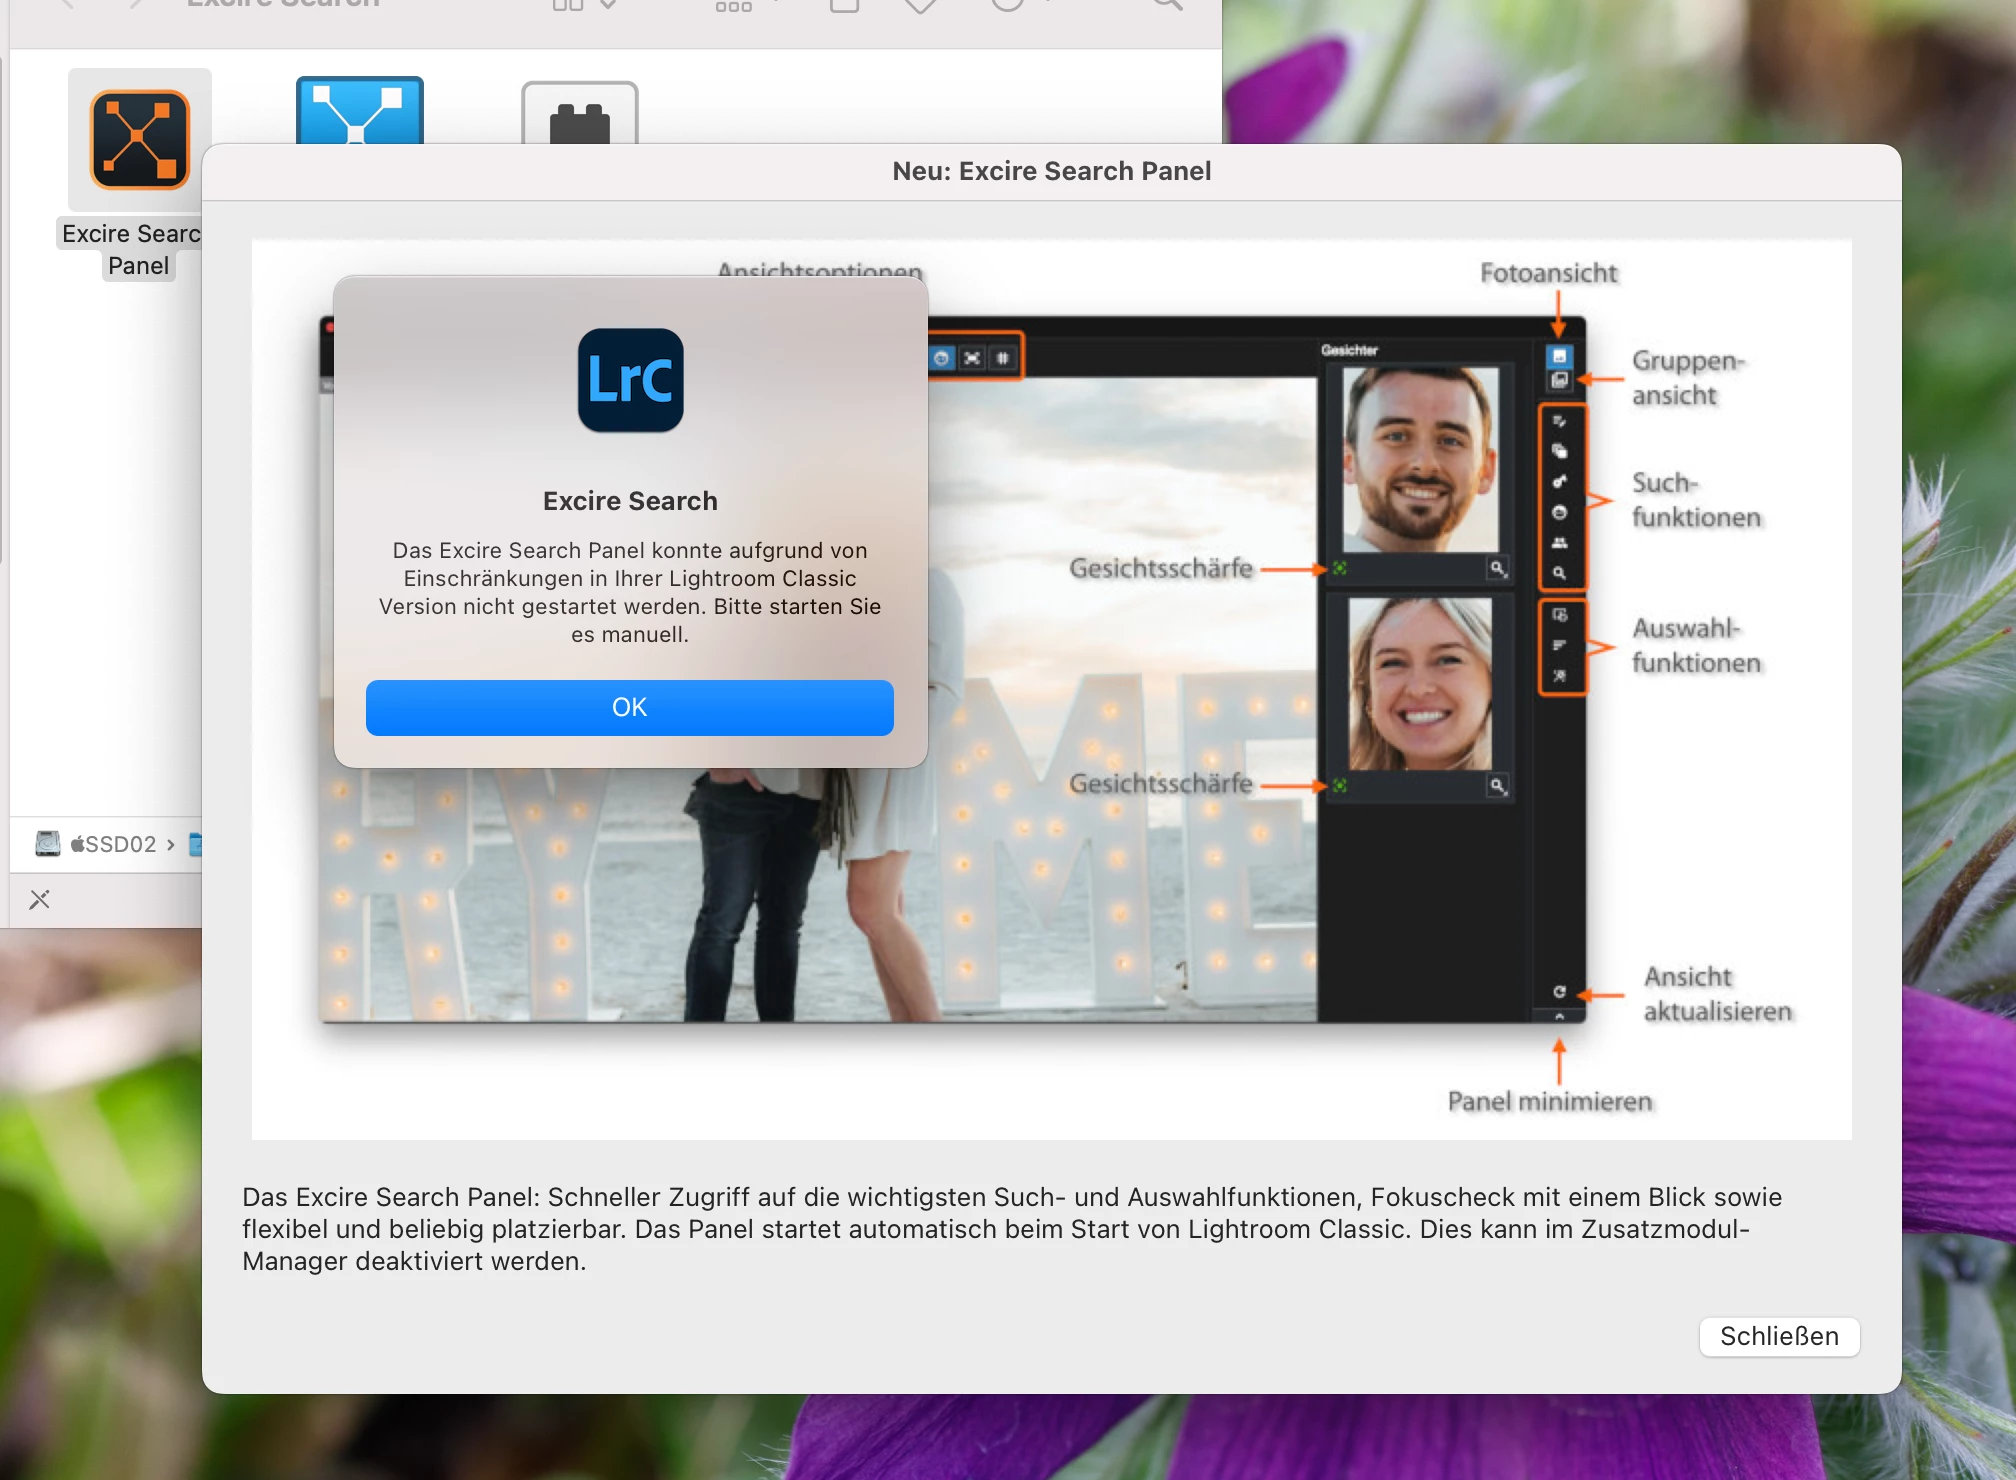Screen dimensions: 2016x1480
Task: Click the blue folder icon in path bar
Action: click(196, 844)
